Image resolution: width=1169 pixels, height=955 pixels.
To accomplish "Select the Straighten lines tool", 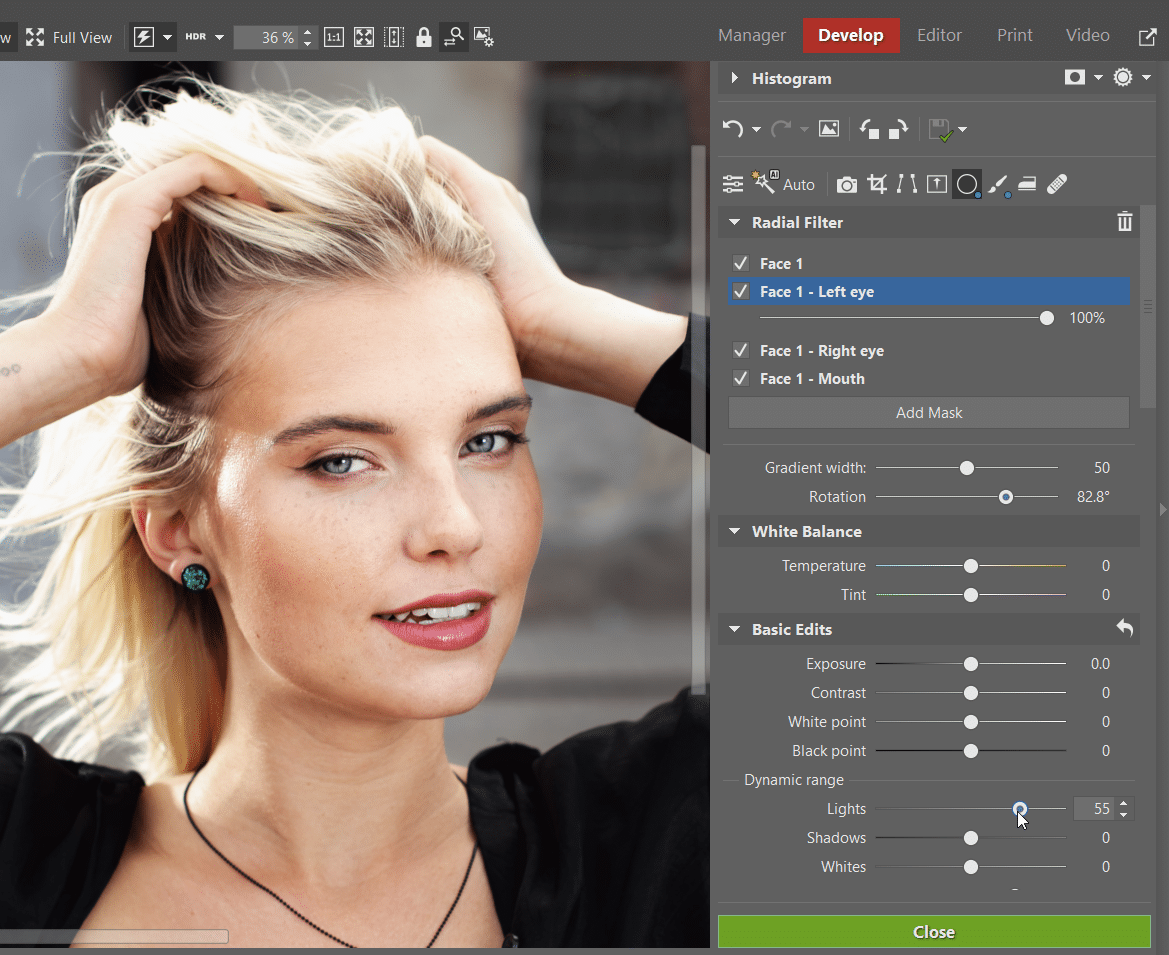I will (907, 184).
